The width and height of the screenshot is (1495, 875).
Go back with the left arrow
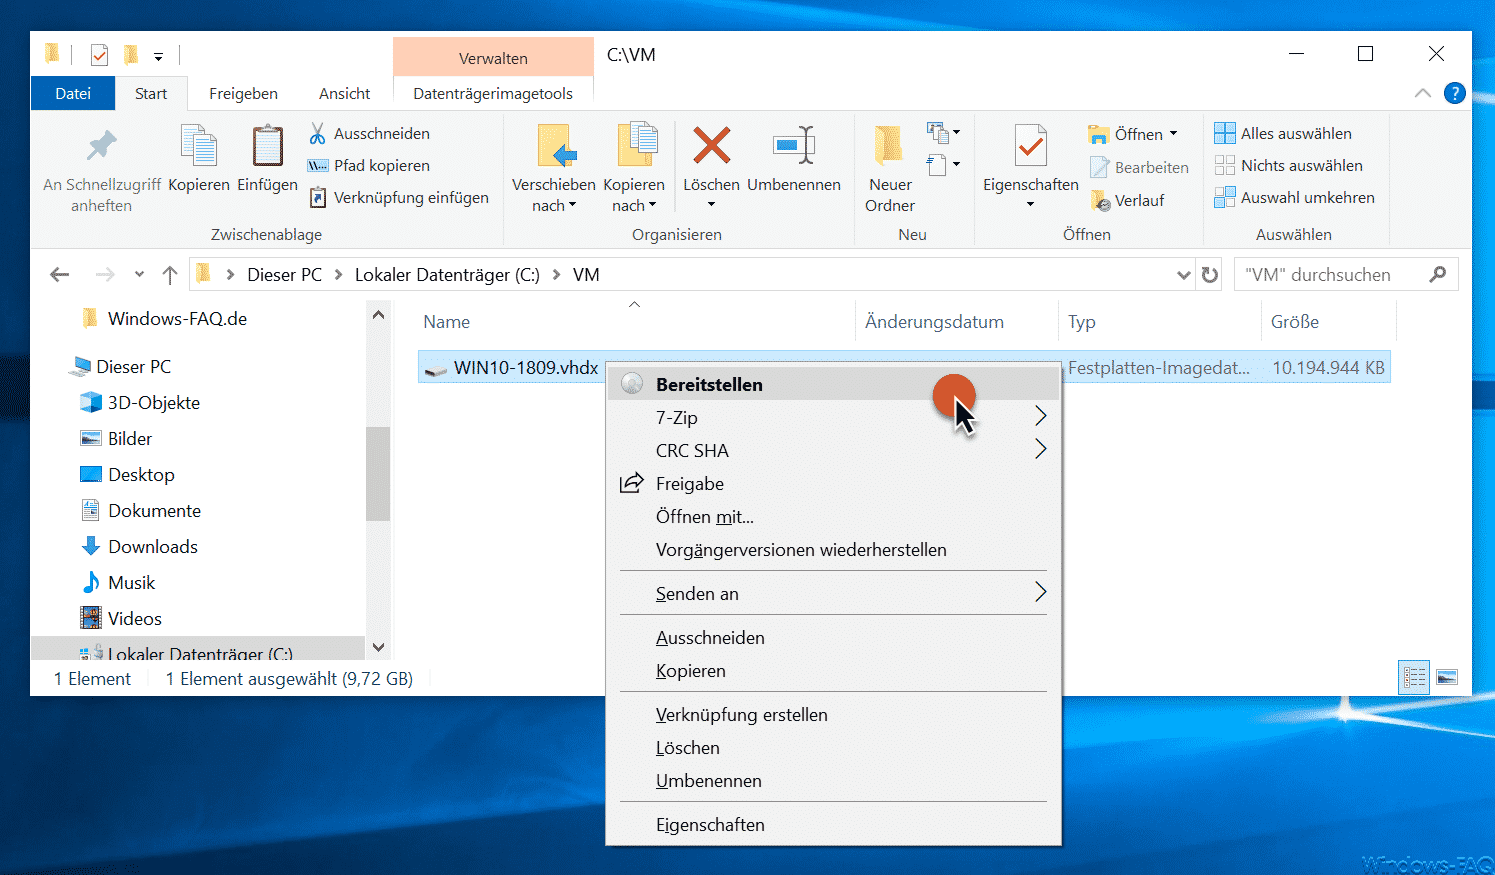[60, 274]
